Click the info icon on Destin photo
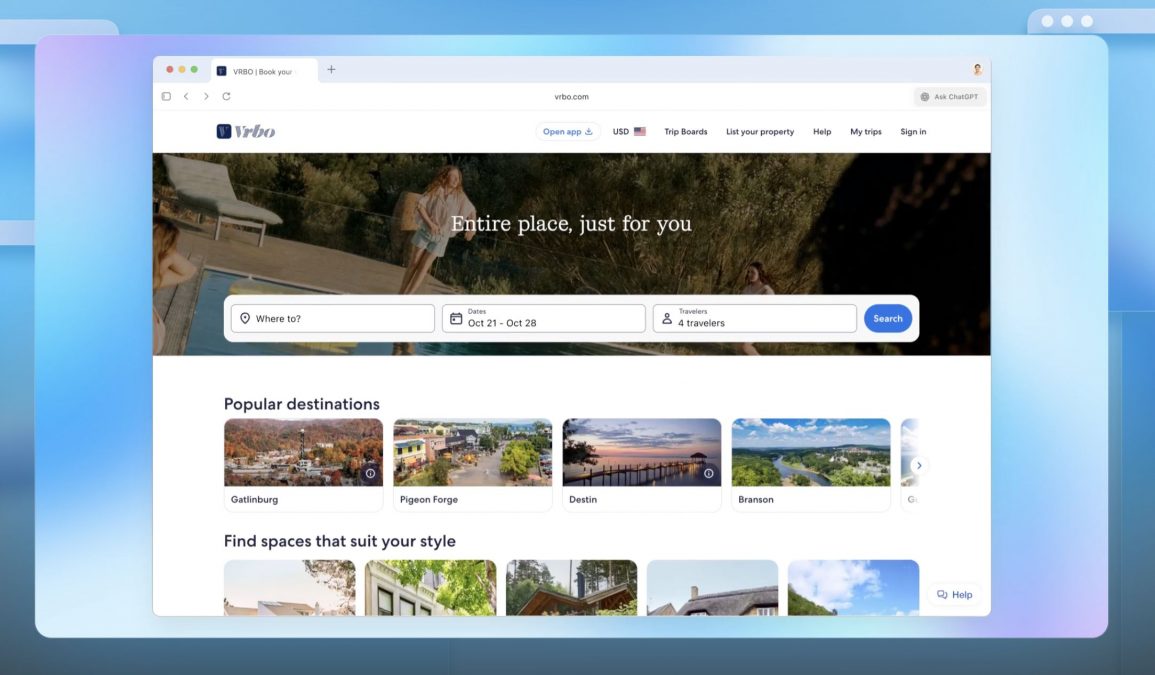 point(709,473)
